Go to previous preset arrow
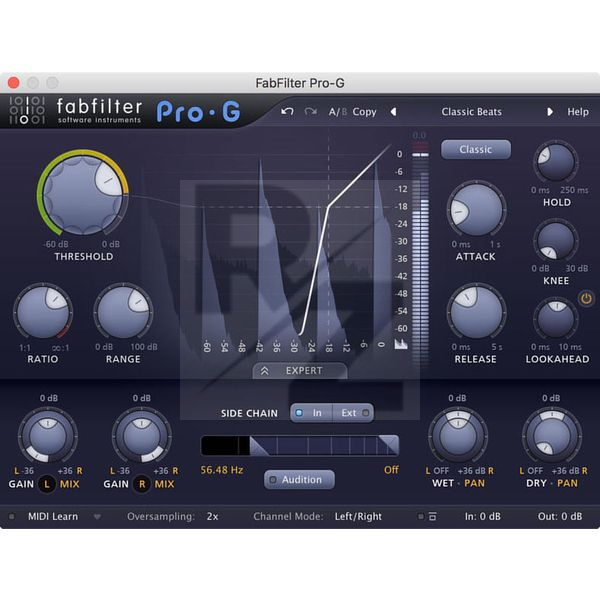 click(x=393, y=112)
